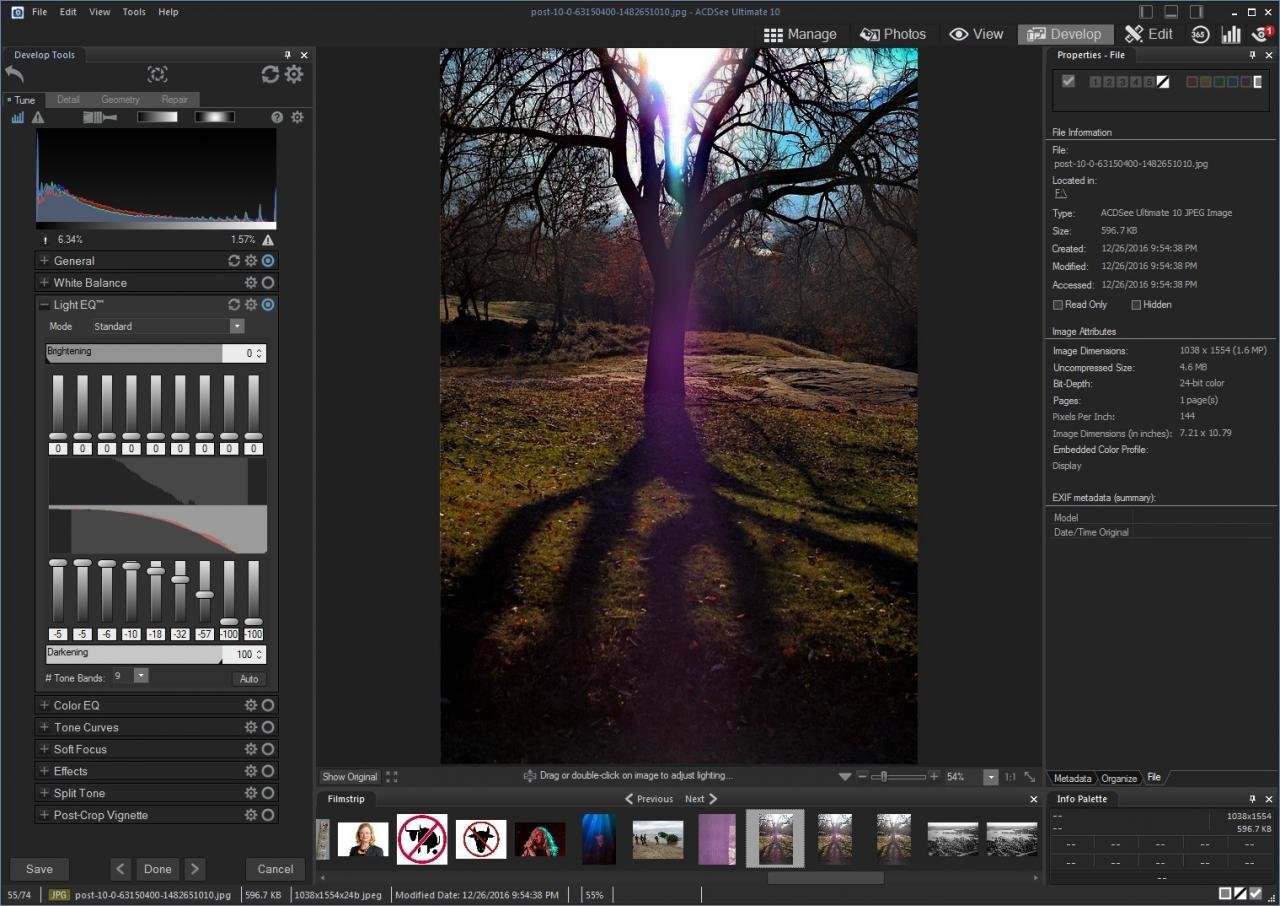The height and width of the screenshot is (906, 1280).
Task: Click the 365 icon in top toolbar
Action: pyautogui.click(x=1200, y=34)
